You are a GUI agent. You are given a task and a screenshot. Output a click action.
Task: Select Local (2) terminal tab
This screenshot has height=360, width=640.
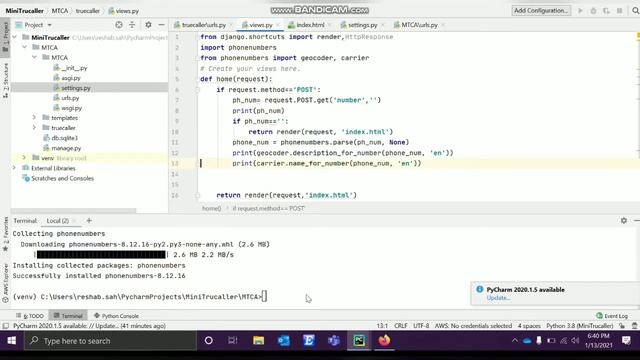[57, 221]
